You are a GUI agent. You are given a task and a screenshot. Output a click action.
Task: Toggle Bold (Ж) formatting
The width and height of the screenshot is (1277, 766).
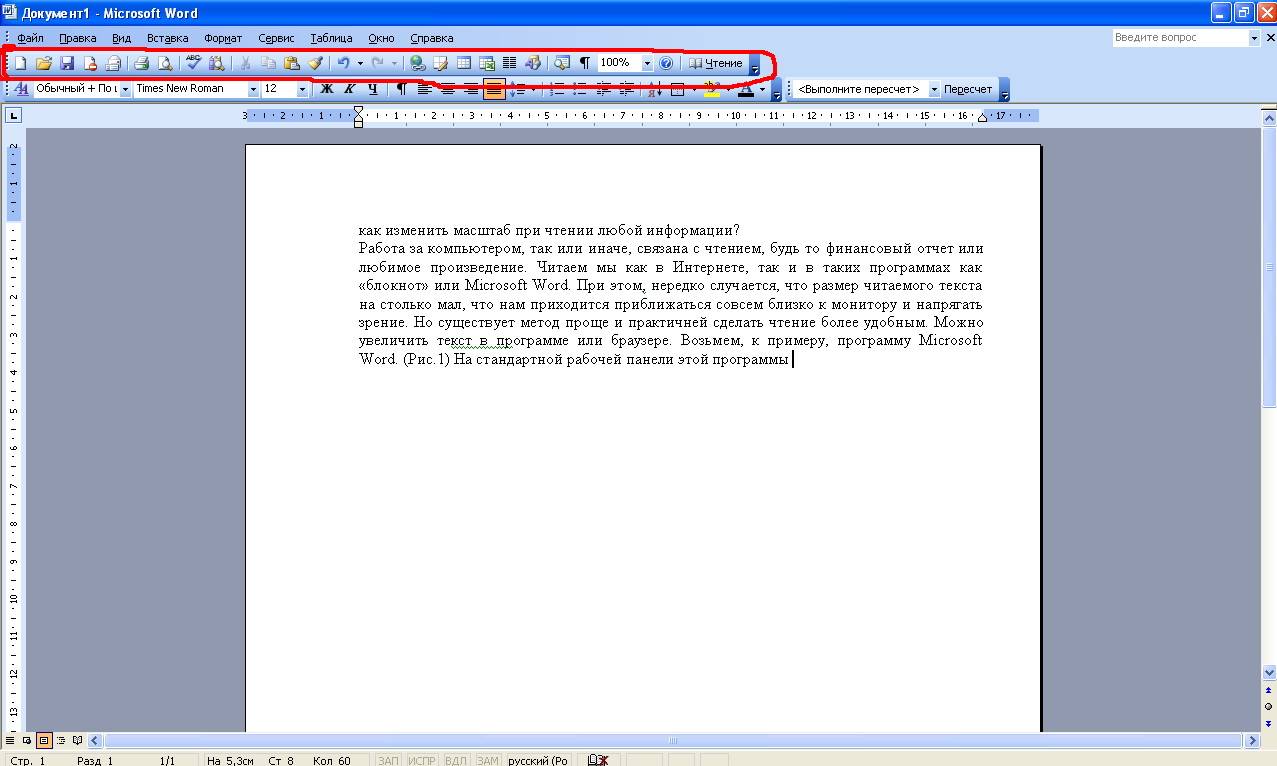[326, 89]
